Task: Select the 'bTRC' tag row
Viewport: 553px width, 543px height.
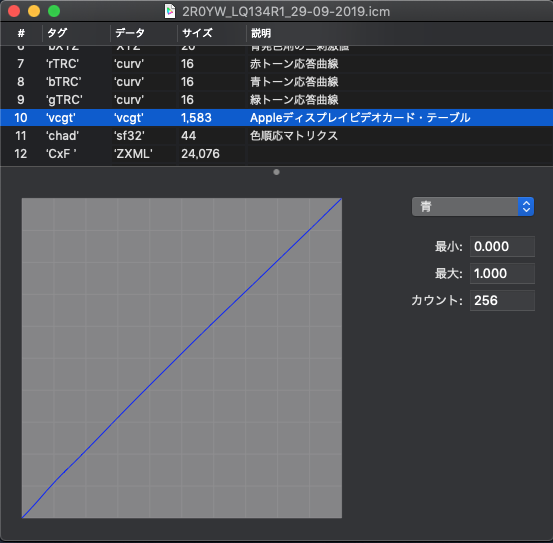Action: [276, 82]
